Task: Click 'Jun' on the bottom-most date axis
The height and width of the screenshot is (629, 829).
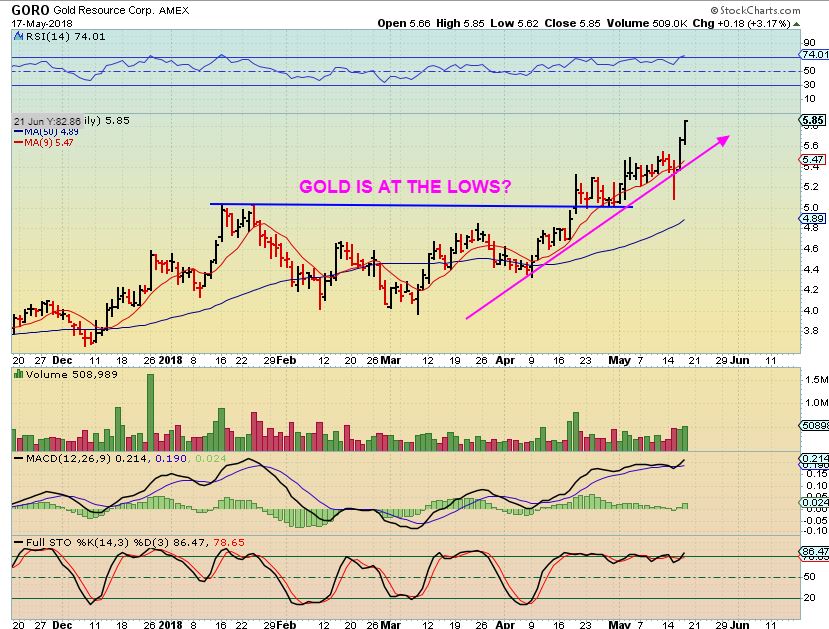Action: pos(740,624)
